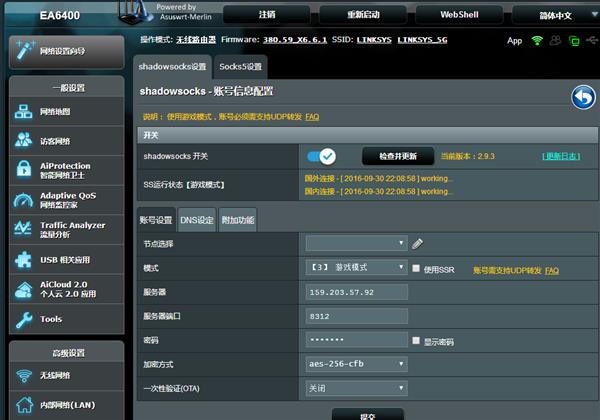Viewport: 600px width, 420px height.
Task: Click the LINKSYS_5G SSID link
Action: click(422, 40)
